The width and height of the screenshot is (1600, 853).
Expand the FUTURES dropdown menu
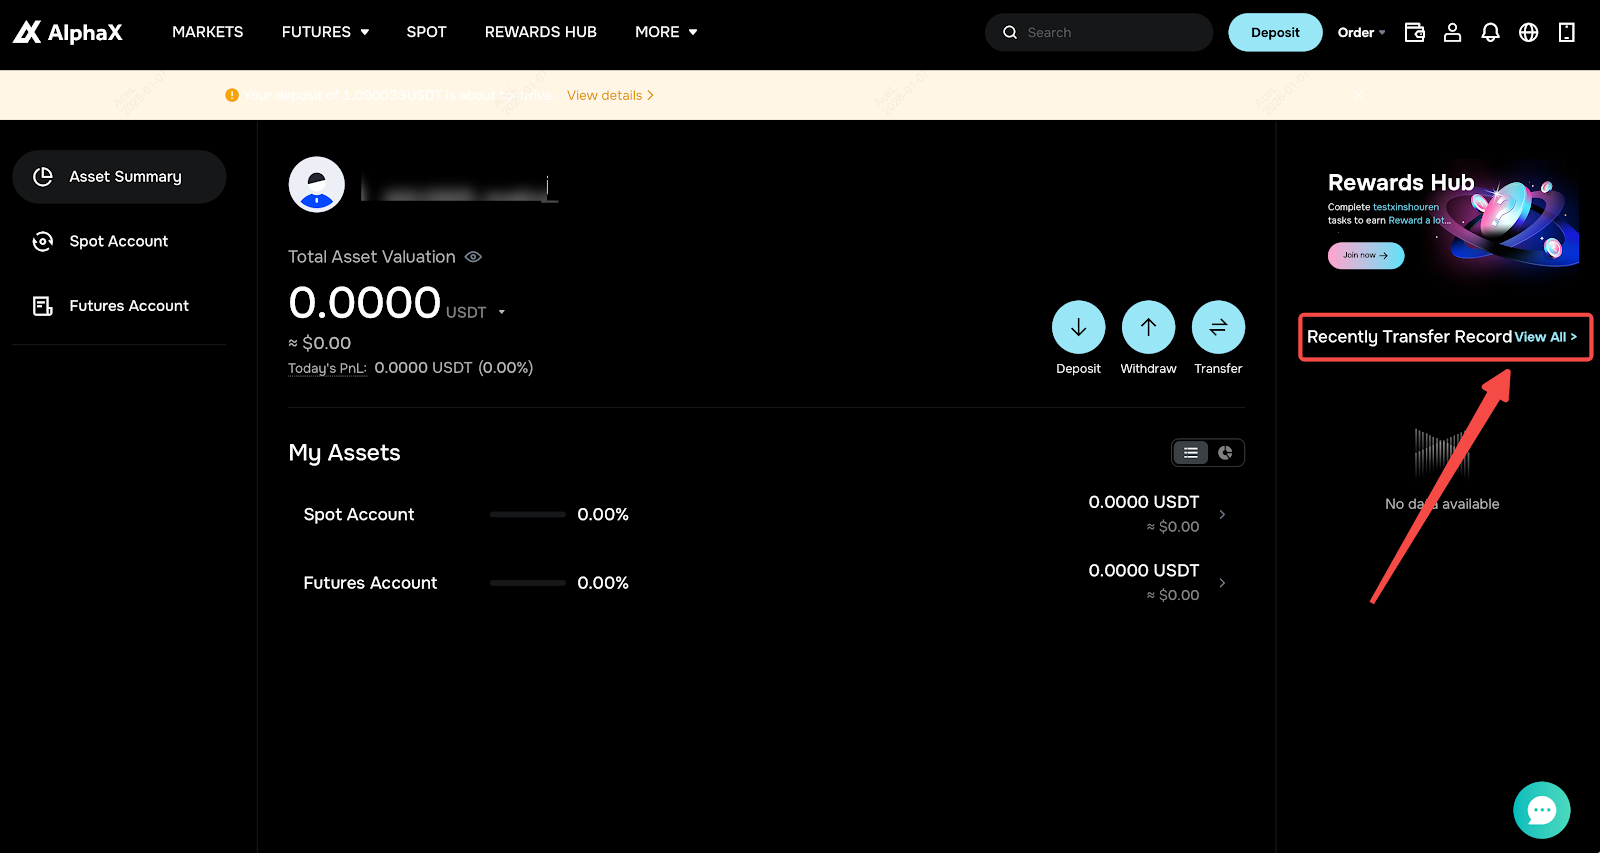(x=325, y=32)
